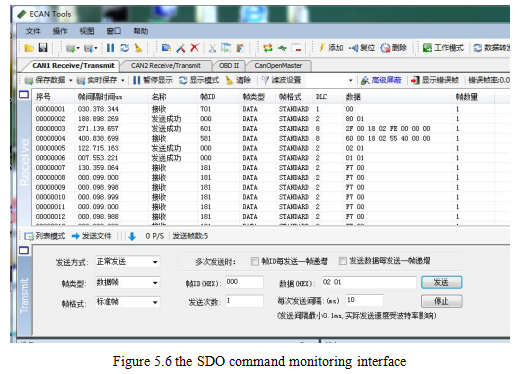This screenshot has height=374, width=520.
Task: Click the pause icon in the main toolbar
Action: [x=110, y=48]
